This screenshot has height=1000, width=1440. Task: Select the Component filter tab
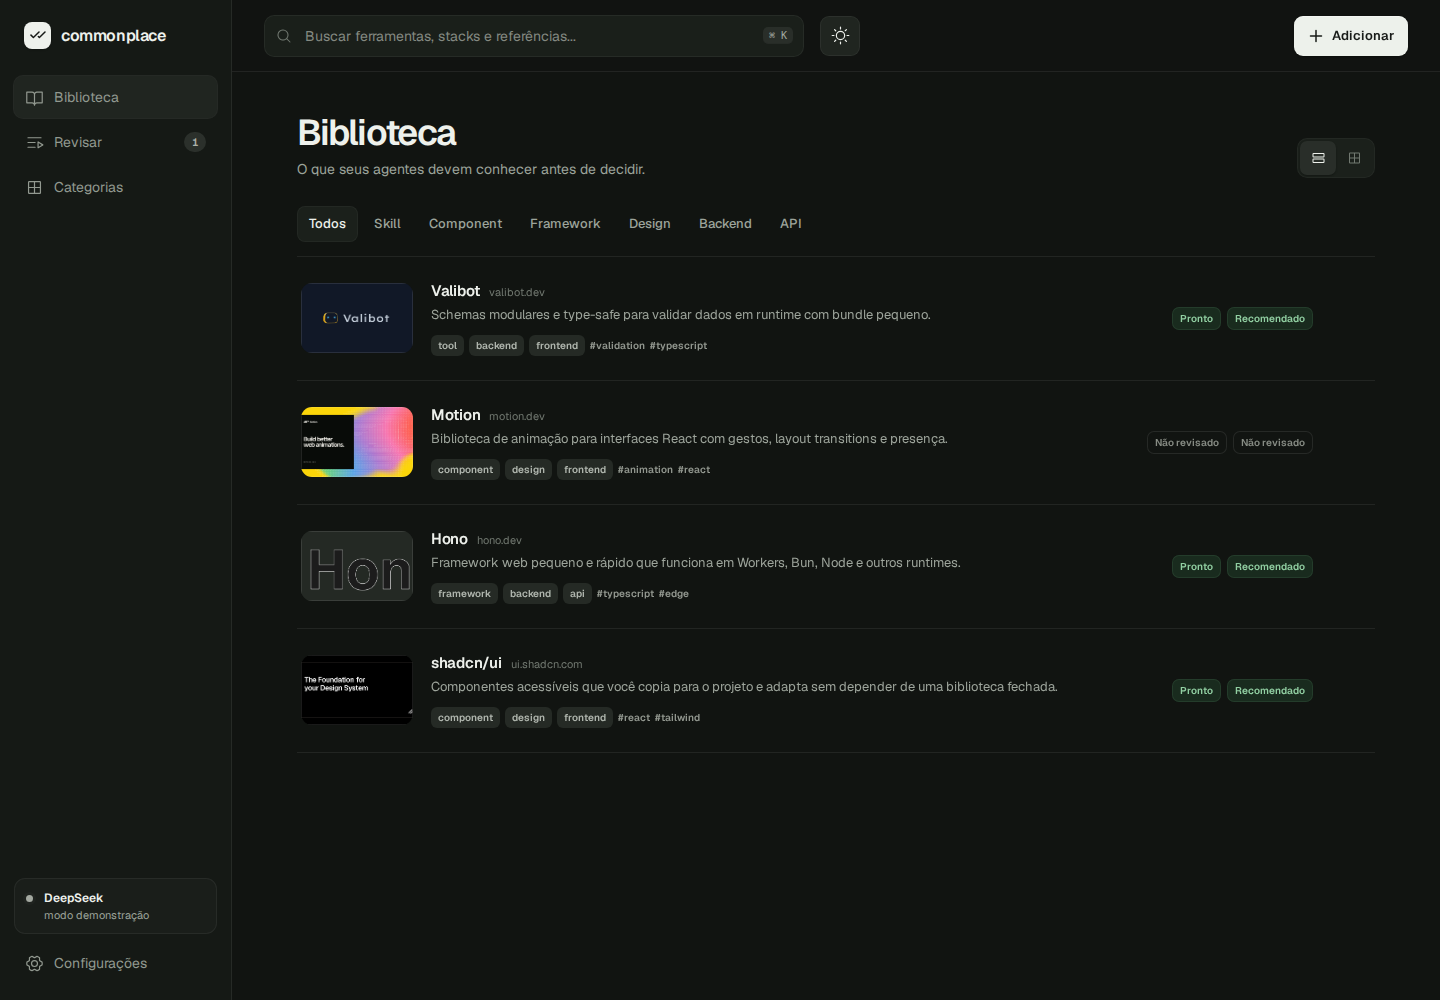point(465,224)
